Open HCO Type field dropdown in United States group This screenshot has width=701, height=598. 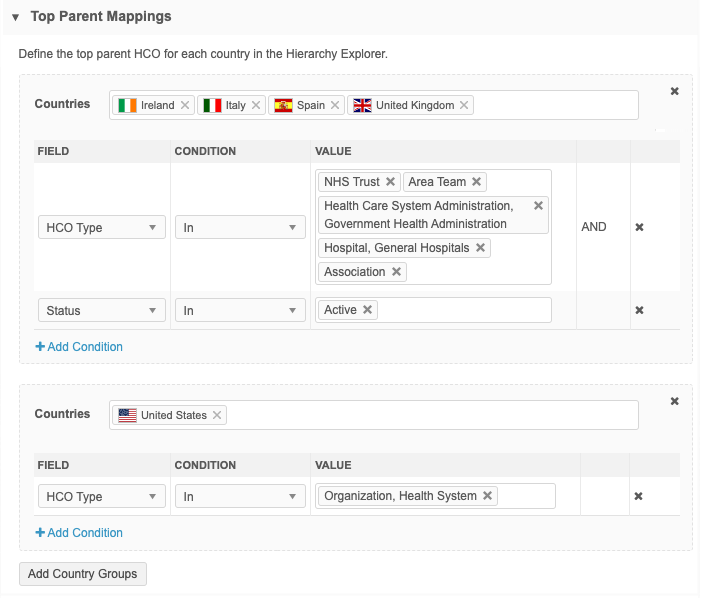click(101, 497)
